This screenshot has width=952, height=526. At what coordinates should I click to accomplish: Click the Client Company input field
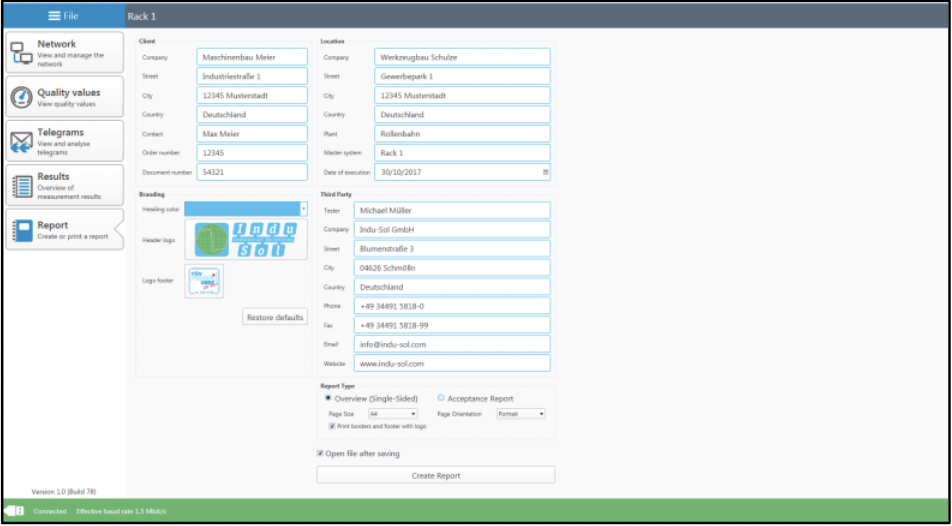[x=252, y=57]
